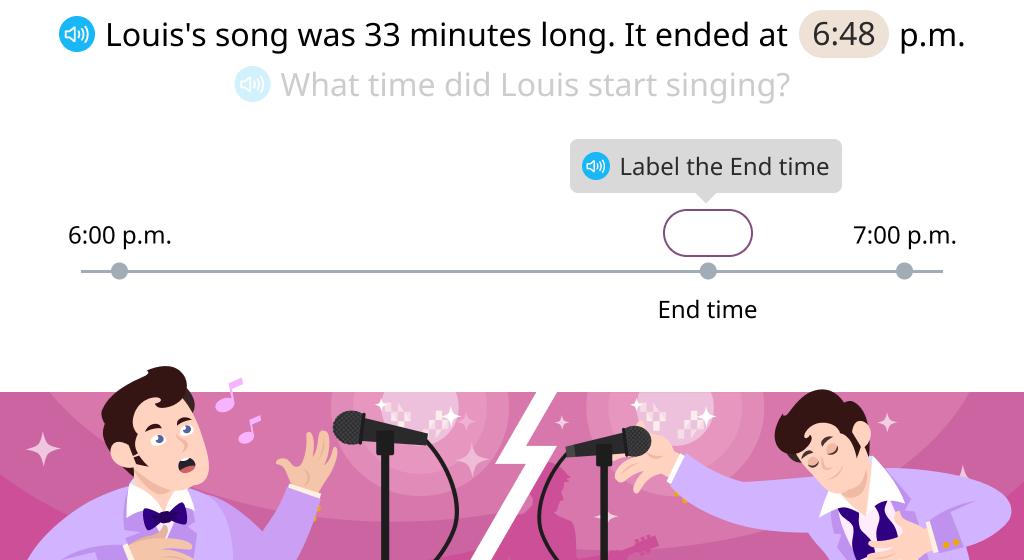This screenshot has height=560, width=1024.
Task: Click the 7:00 p.m. label
Action: 904,235
